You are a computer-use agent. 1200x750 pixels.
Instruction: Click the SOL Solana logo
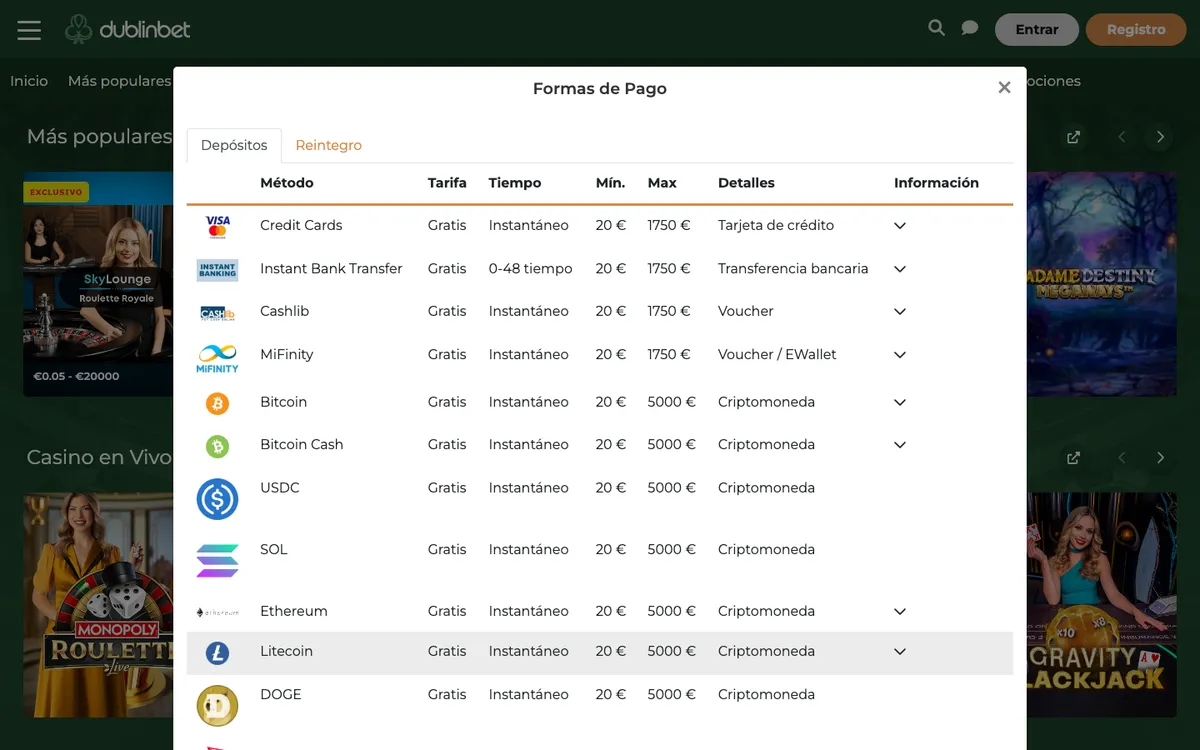[217, 561]
